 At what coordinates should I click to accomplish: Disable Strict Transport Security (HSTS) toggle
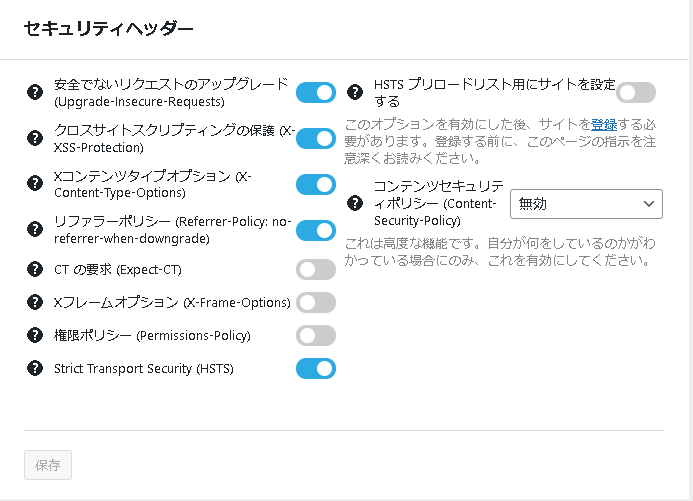pyautogui.click(x=316, y=368)
